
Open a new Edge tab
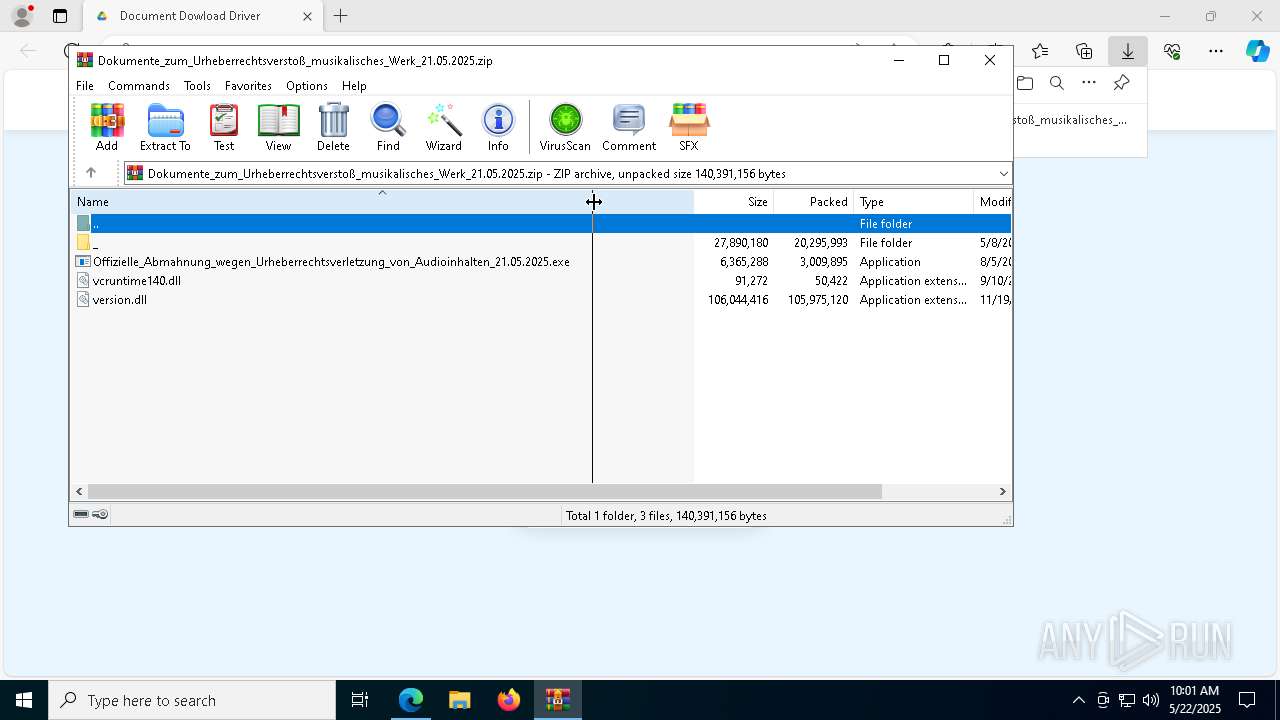pos(341,16)
